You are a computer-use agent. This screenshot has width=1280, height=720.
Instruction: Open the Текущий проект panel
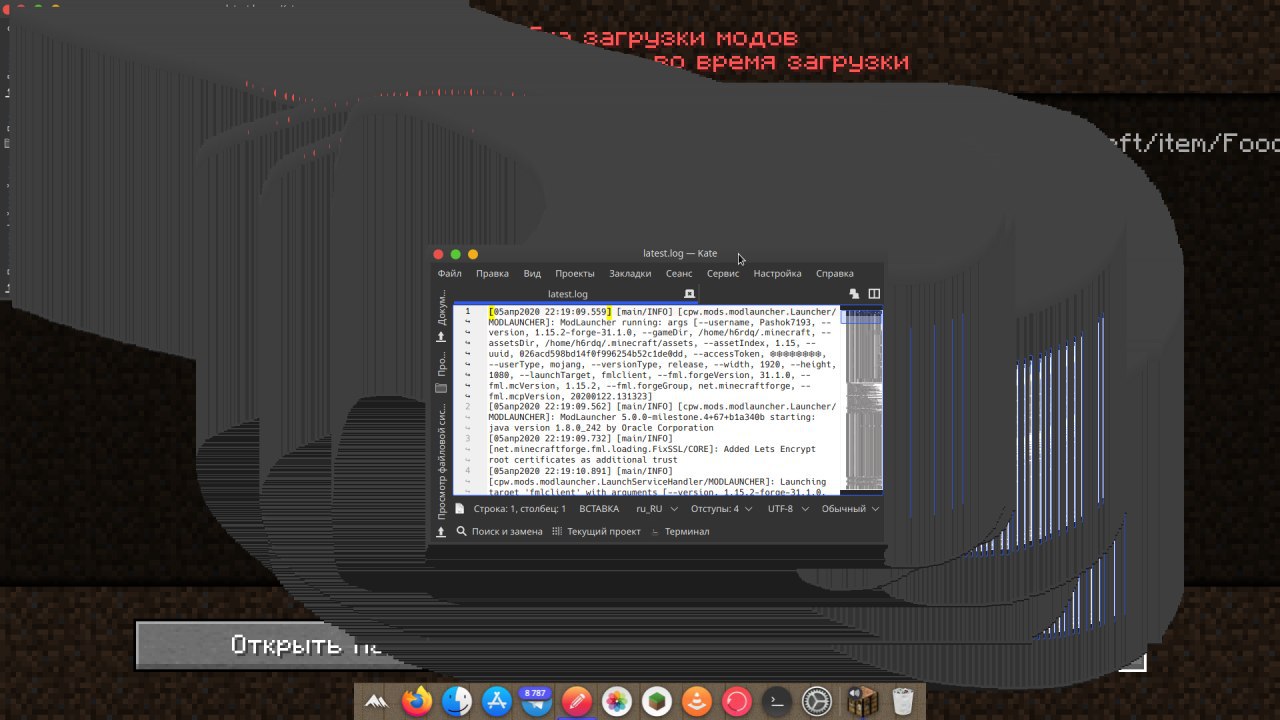point(596,531)
